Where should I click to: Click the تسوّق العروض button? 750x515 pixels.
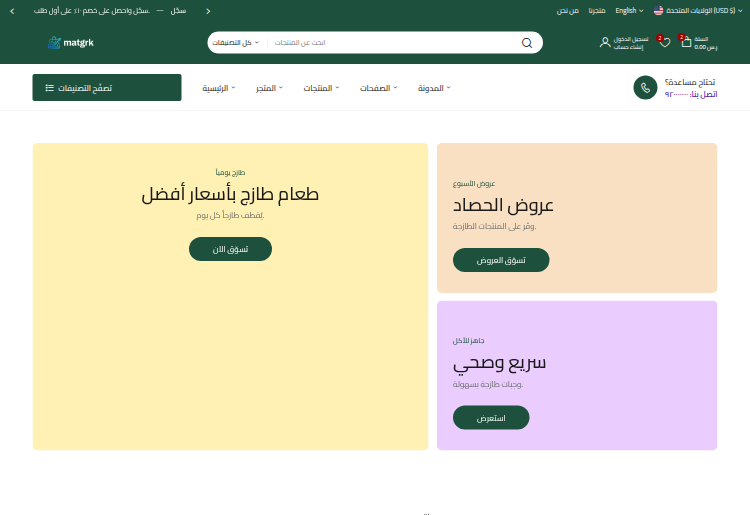coord(501,260)
